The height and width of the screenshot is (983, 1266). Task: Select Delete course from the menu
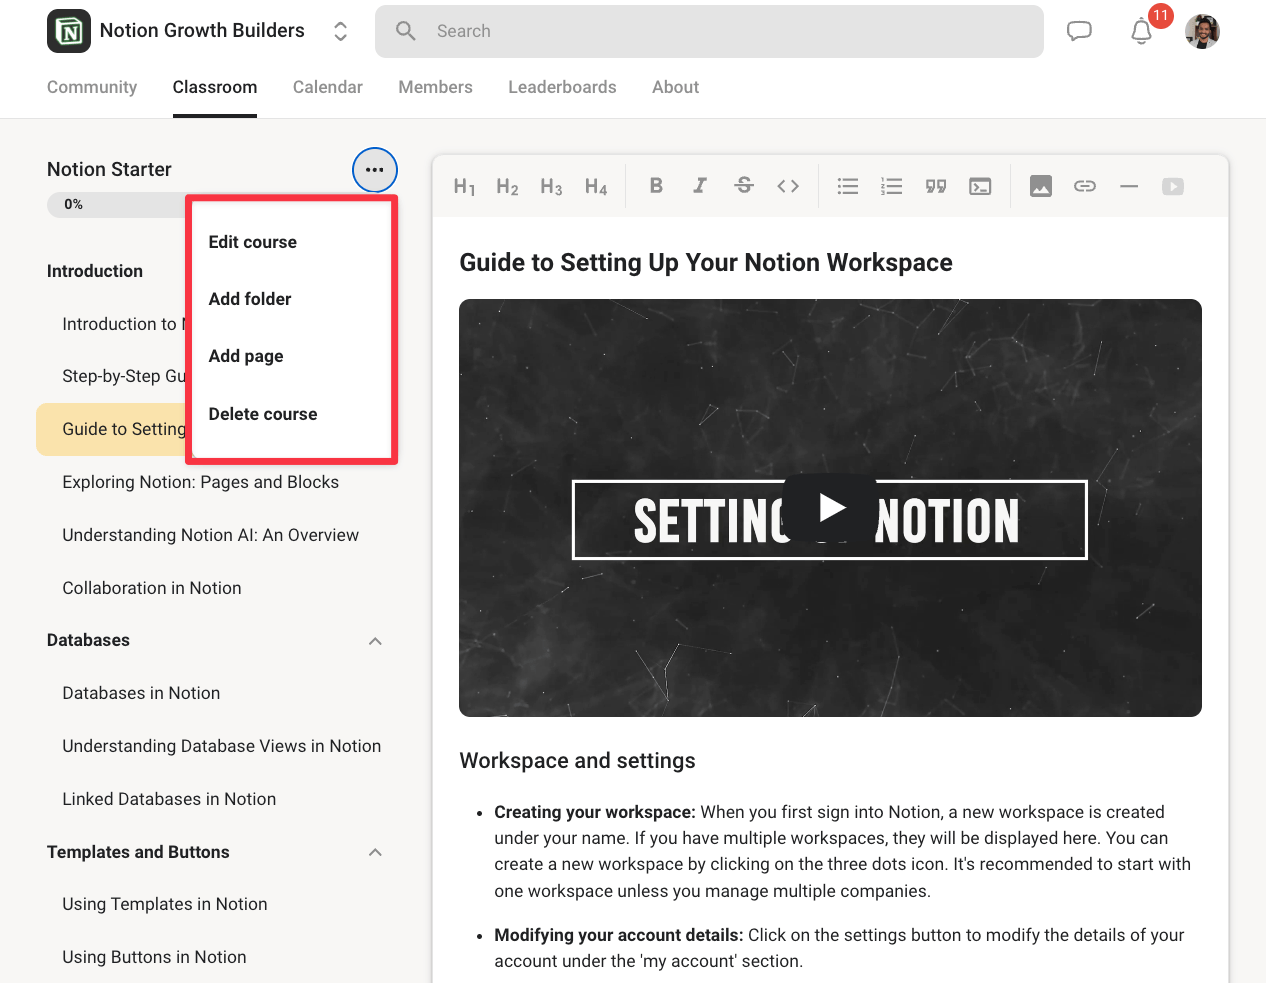coord(262,414)
